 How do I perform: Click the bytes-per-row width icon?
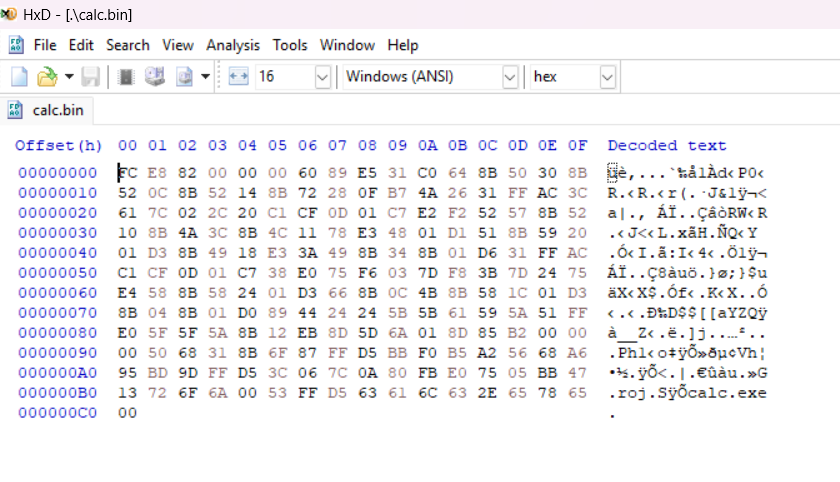[238, 77]
